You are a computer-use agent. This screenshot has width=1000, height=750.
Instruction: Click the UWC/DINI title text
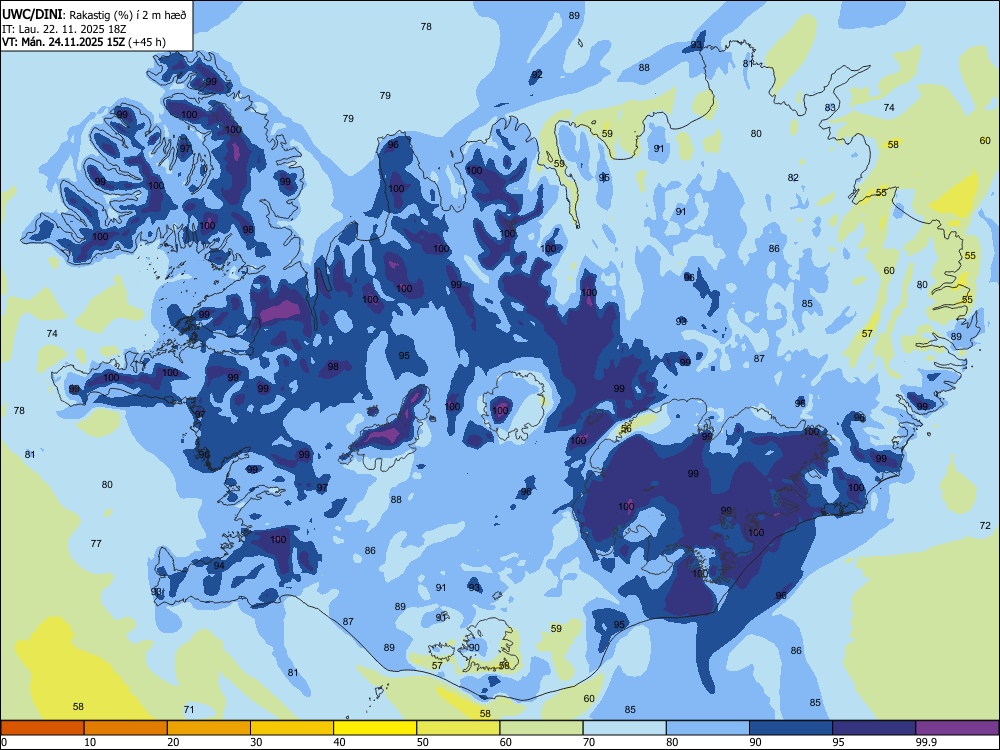(x=32, y=15)
